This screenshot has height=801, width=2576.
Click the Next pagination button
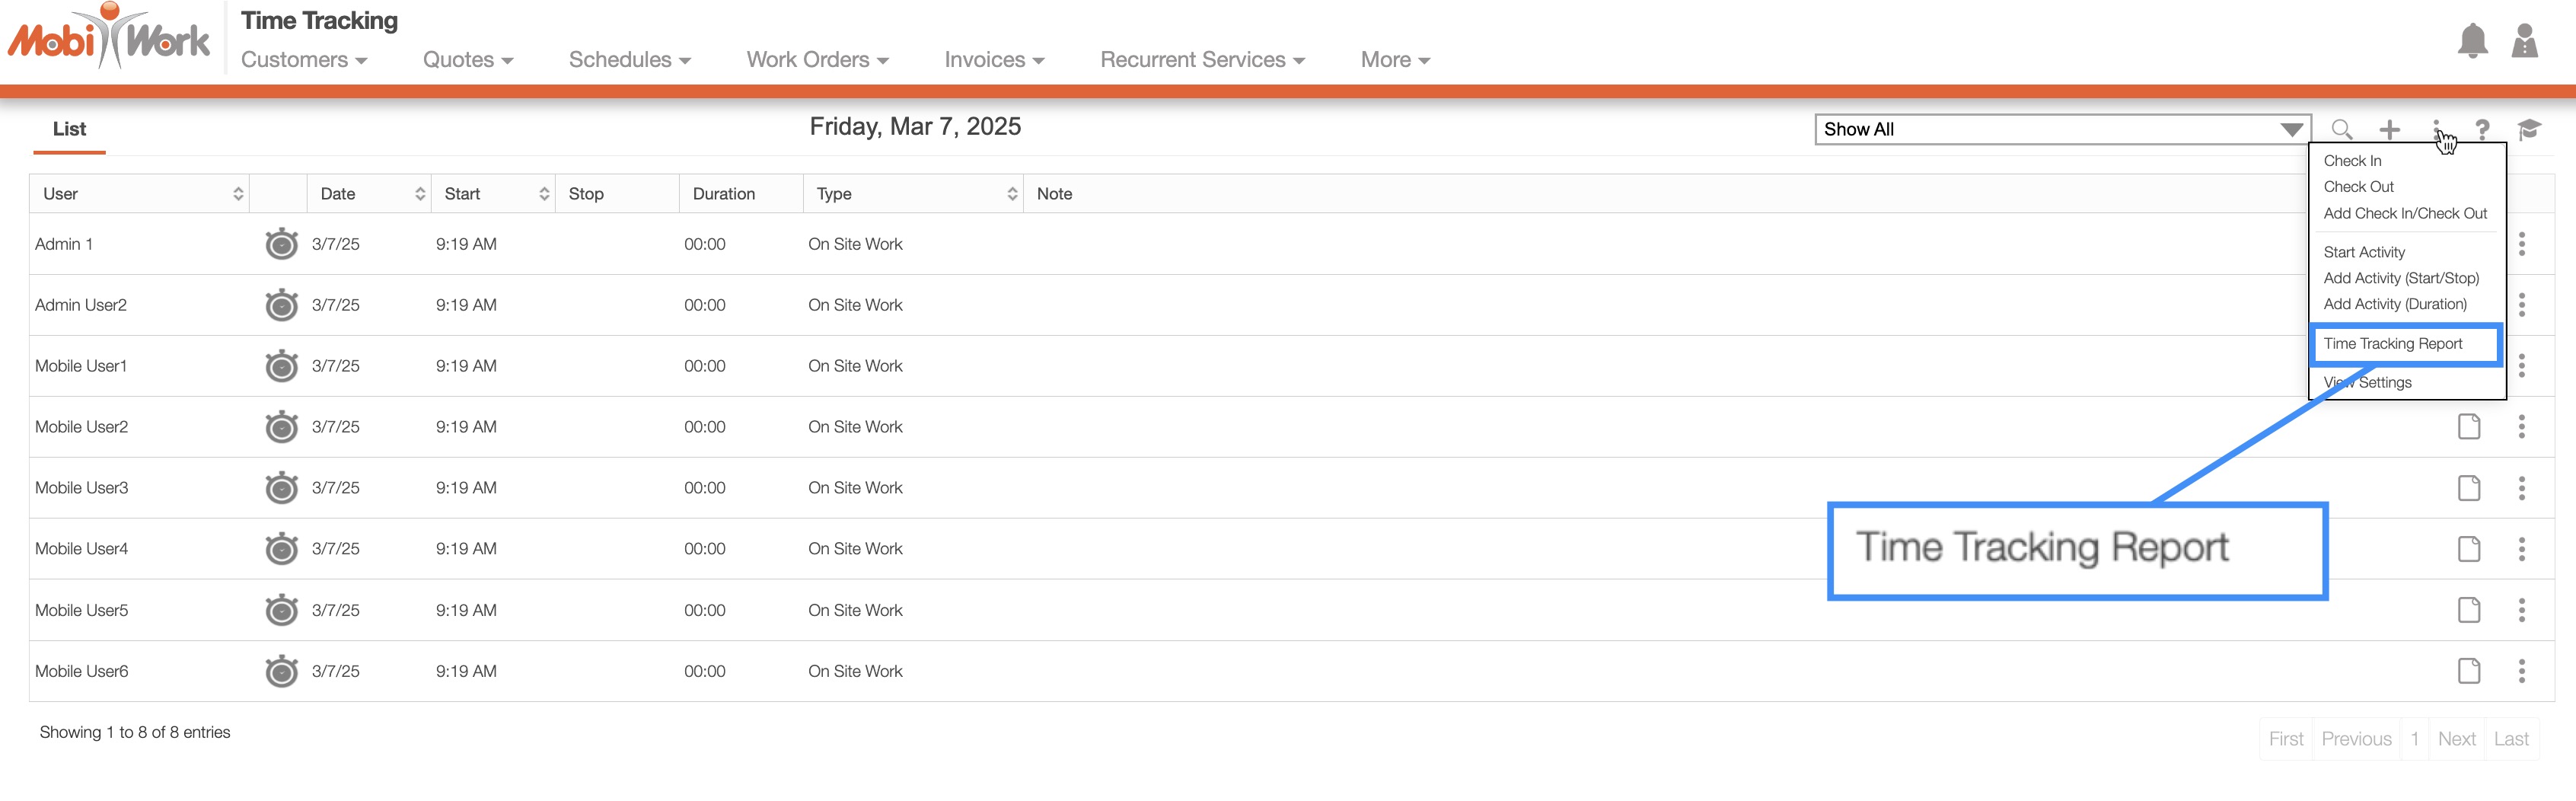tap(2456, 739)
